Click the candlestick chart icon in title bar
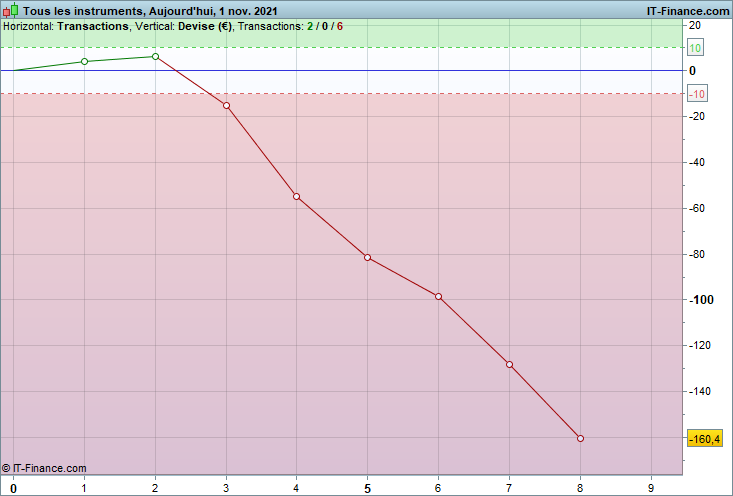 coord(11,10)
